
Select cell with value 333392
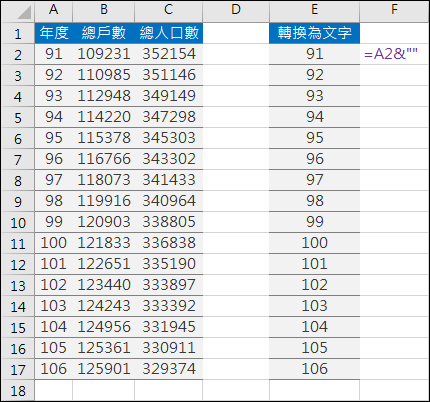(169, 306)
